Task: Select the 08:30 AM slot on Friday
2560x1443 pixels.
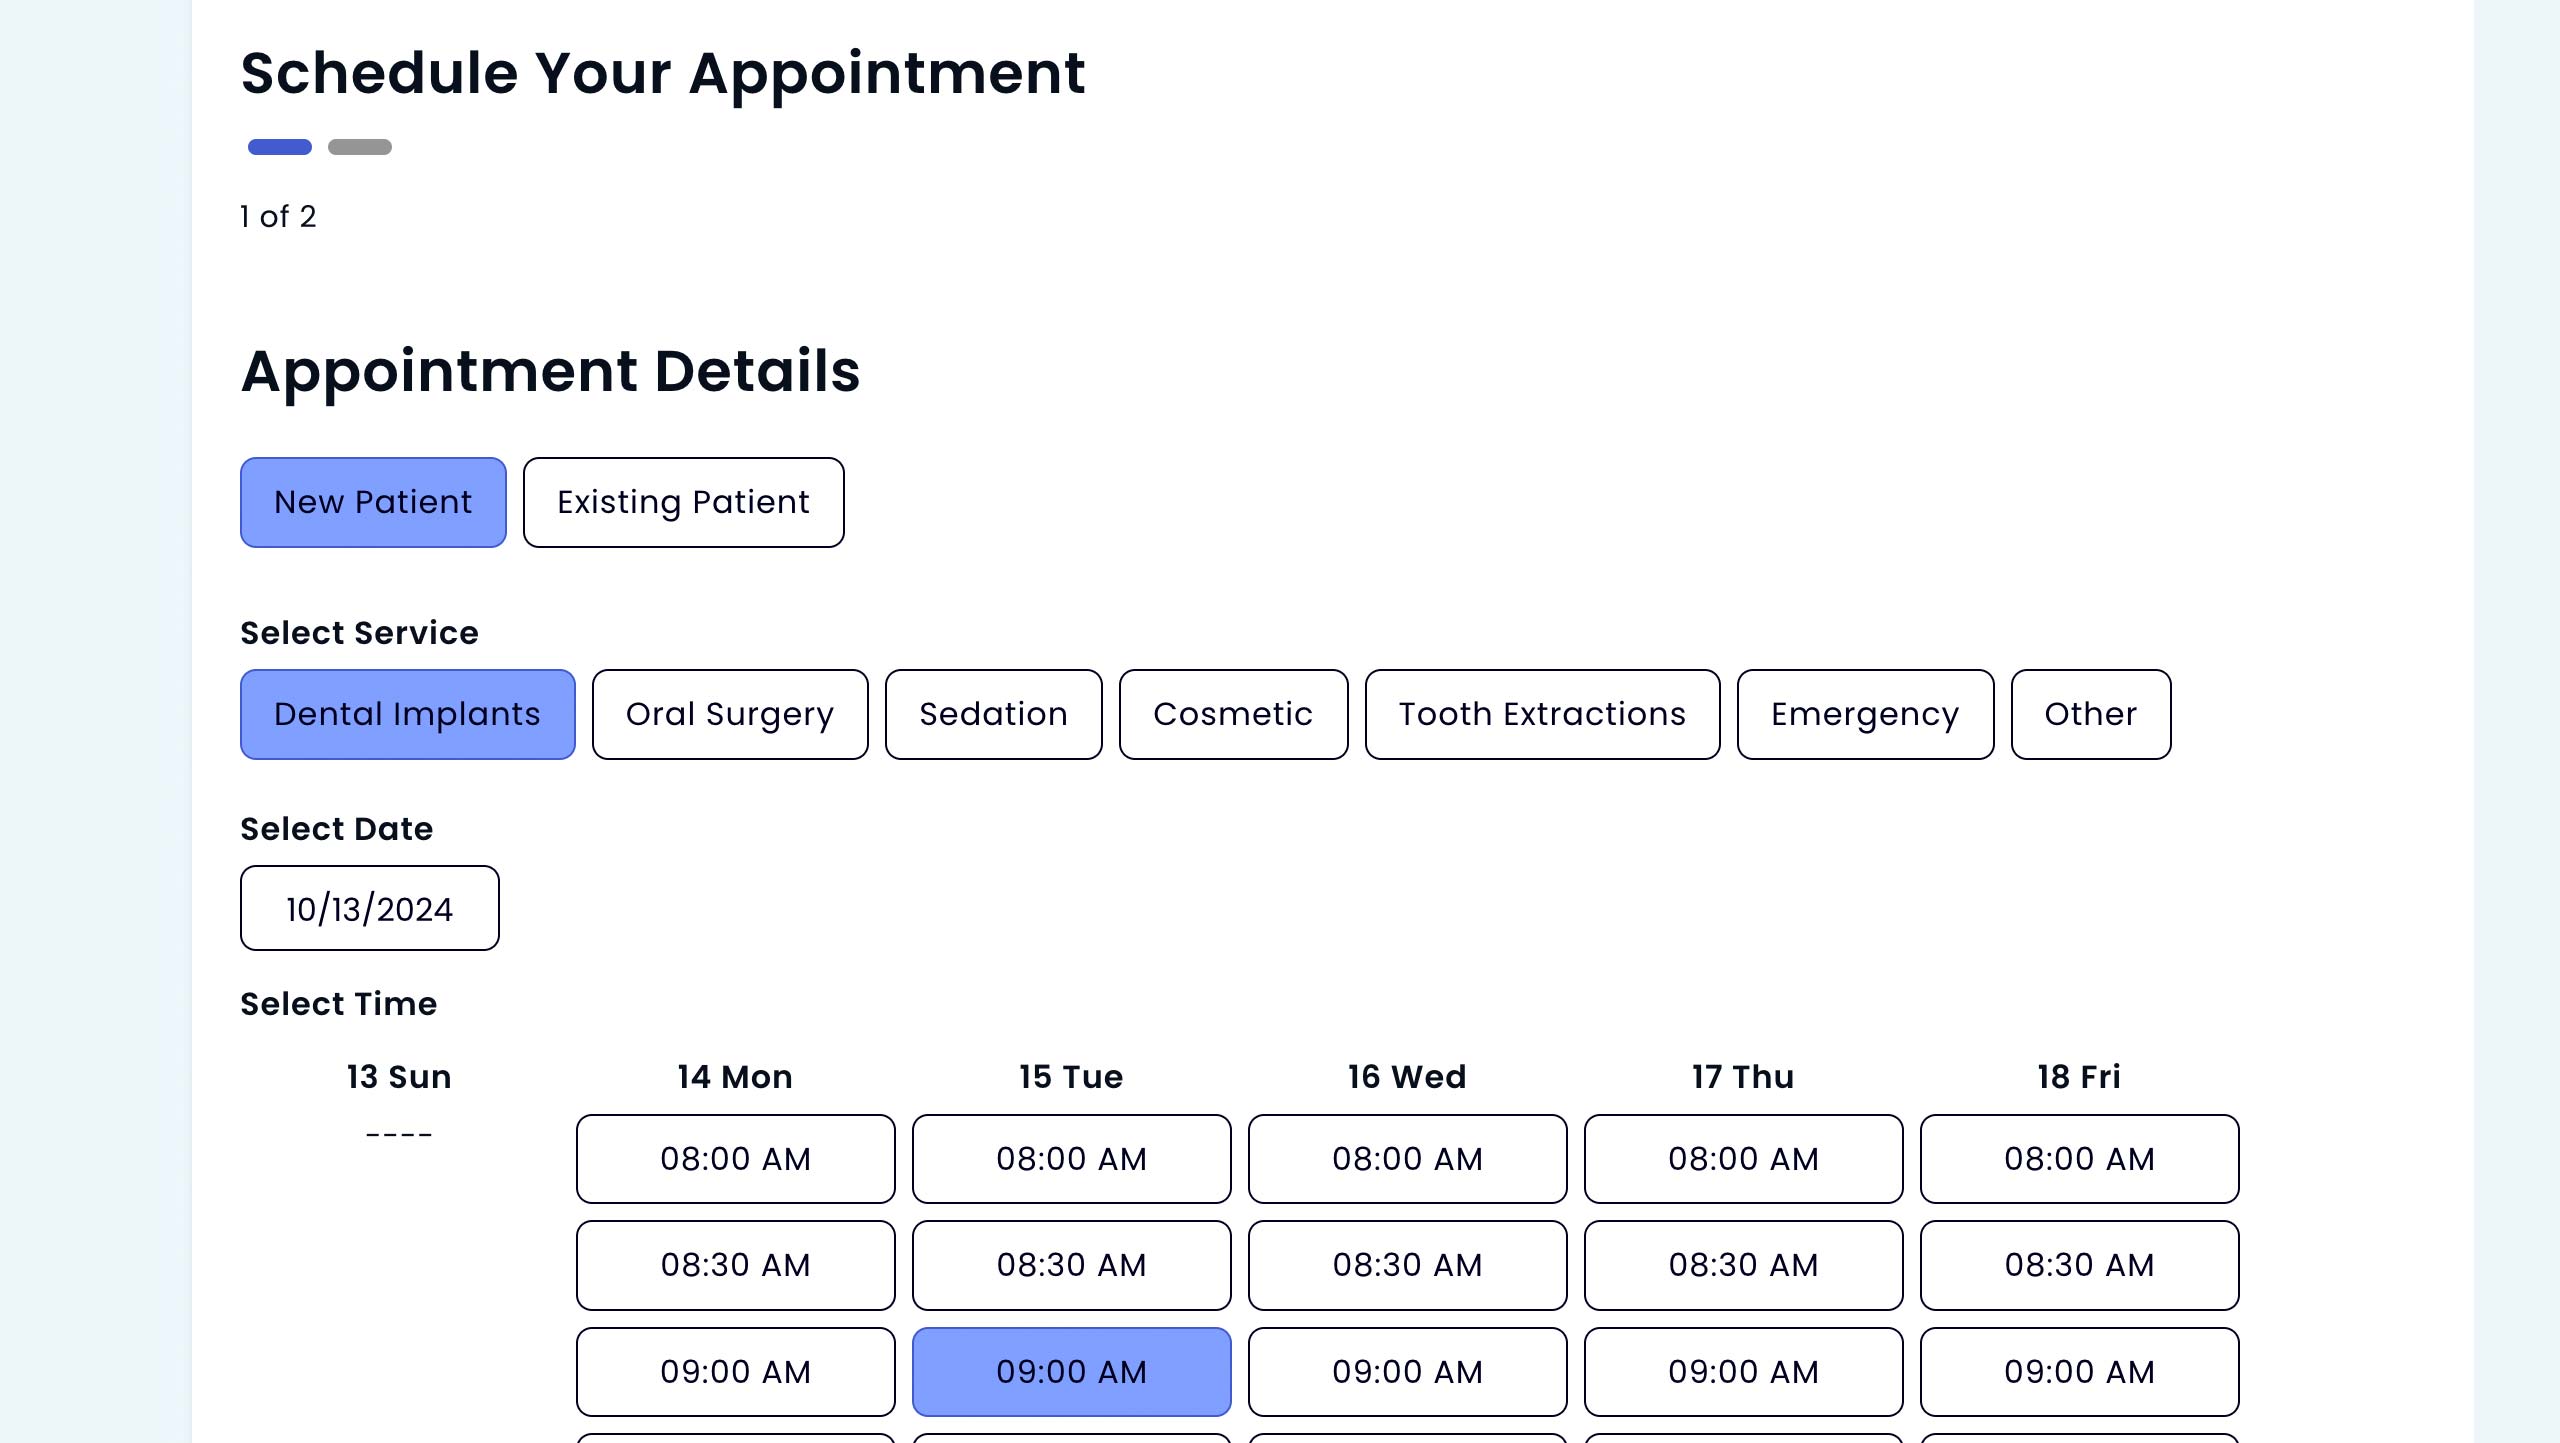Action: [2079, 1265]
